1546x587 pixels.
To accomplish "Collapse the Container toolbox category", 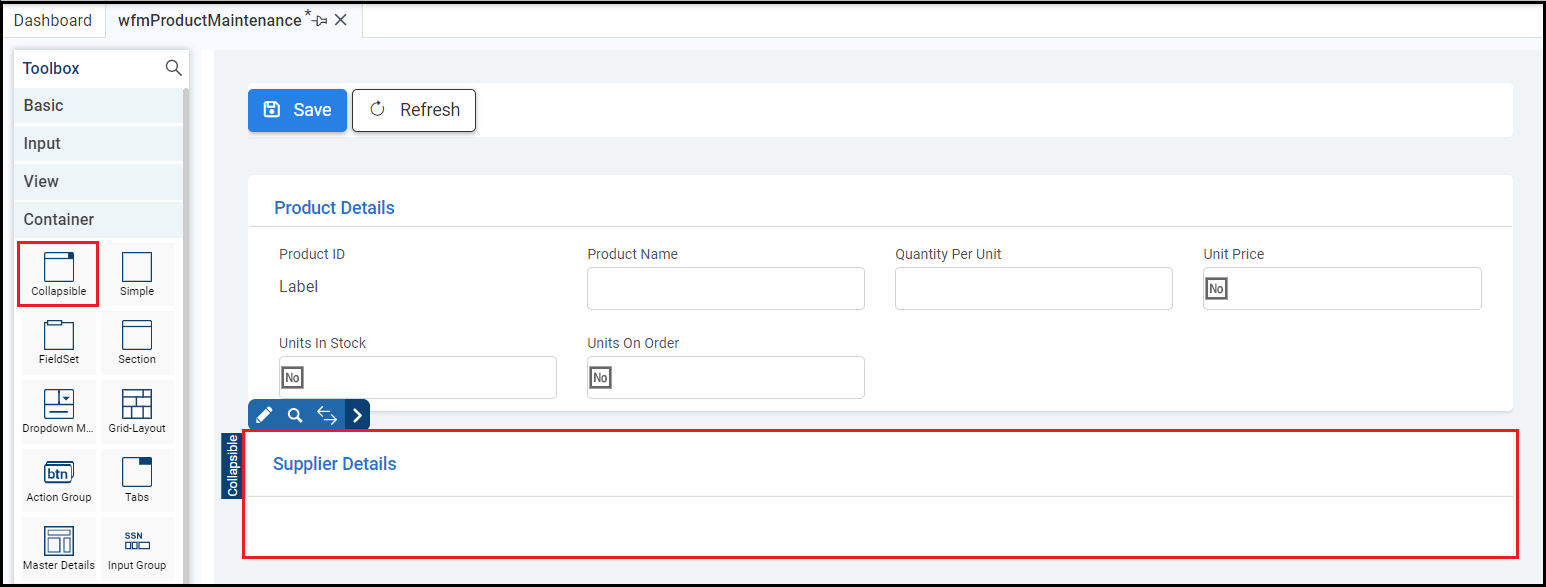I will (98, 220).
